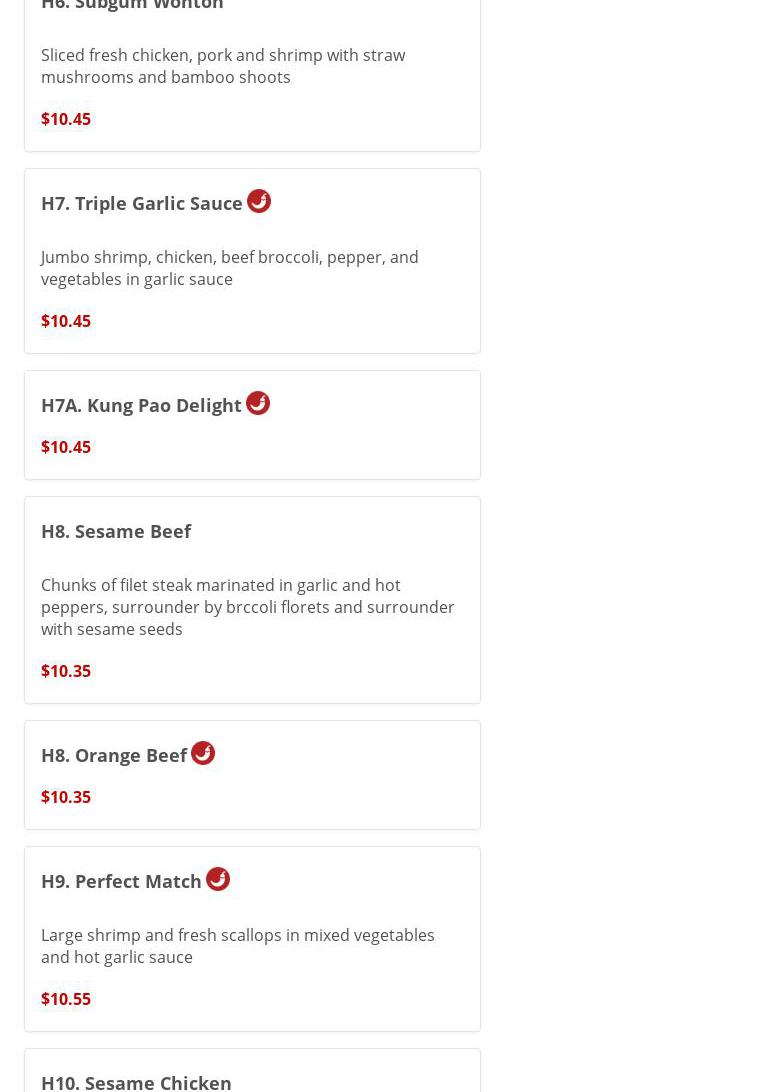
Task: Click the spicy icon beside Perfect Match
Action: click(218, 879)
